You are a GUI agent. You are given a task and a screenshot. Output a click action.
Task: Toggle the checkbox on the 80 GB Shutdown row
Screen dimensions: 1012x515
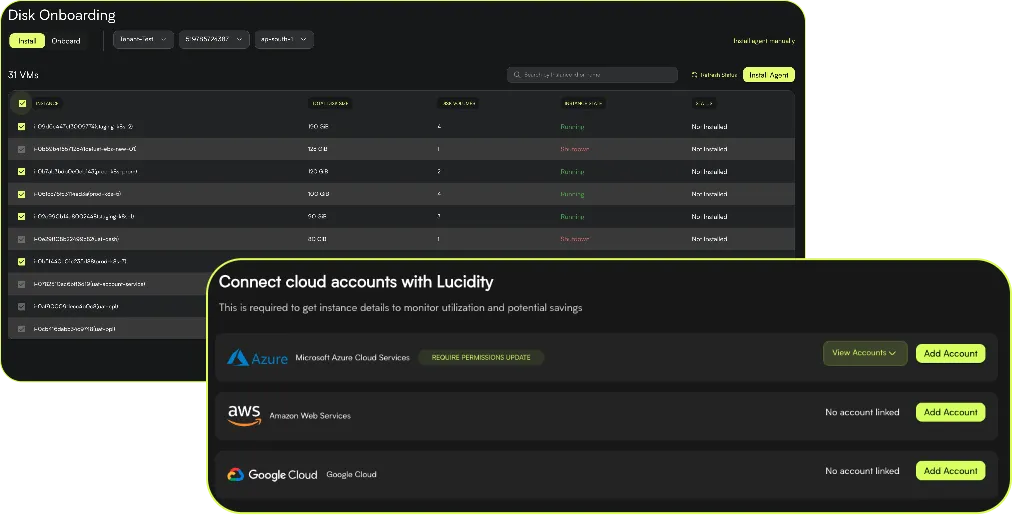pyautogui.click(x=21, y=239)
